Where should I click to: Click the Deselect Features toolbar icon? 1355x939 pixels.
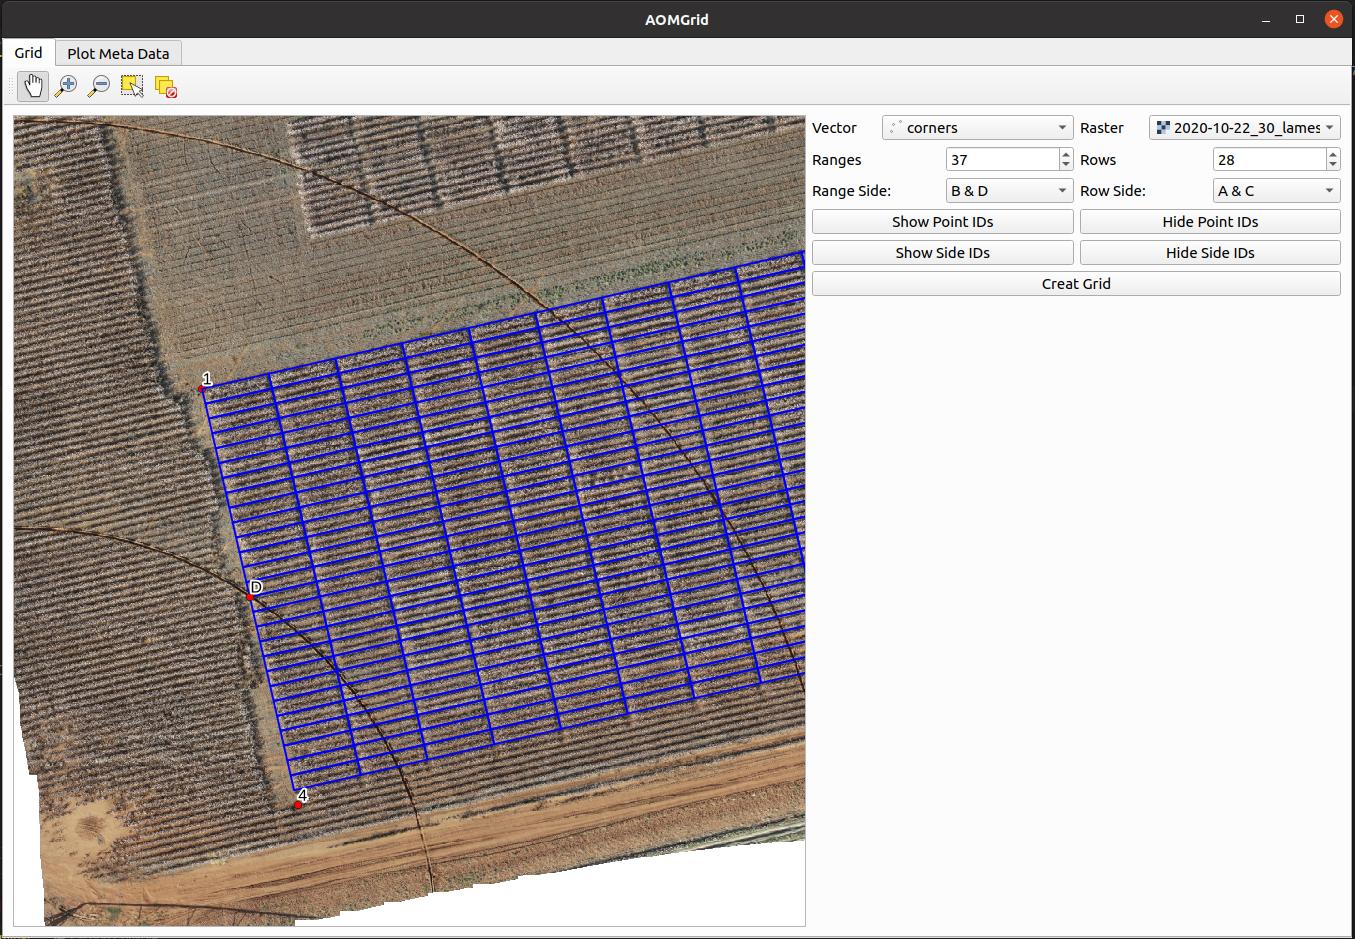pos(166,86)
